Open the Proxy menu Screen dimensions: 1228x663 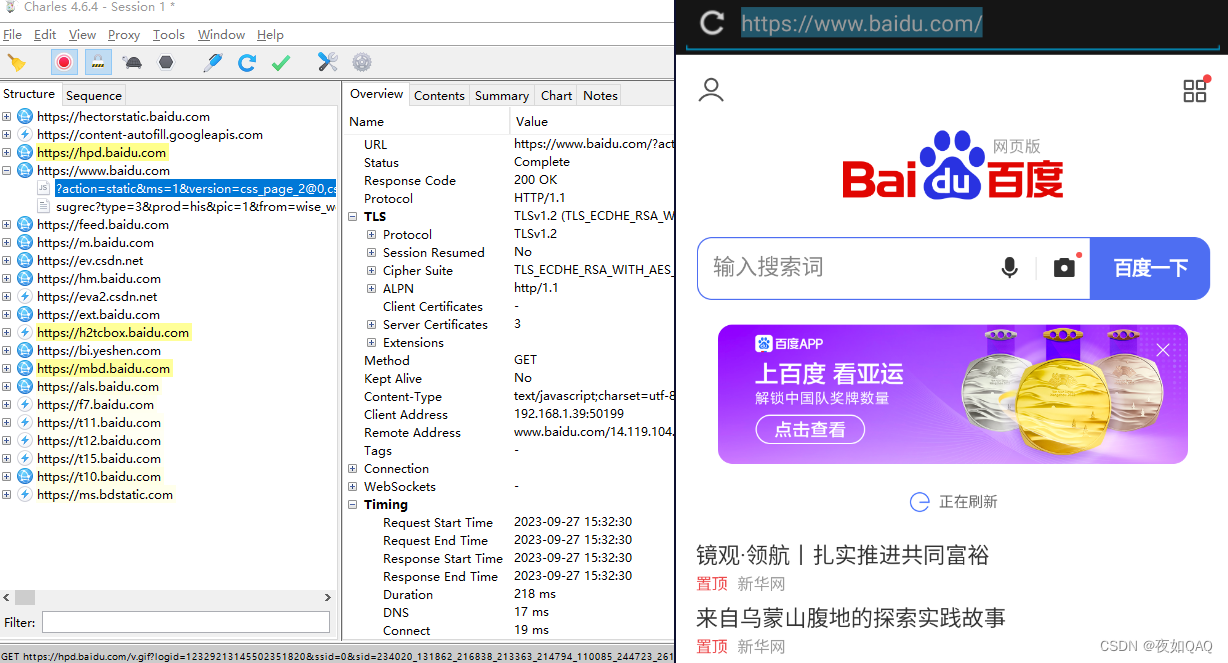pyautogui.click(x=124, y=34)
